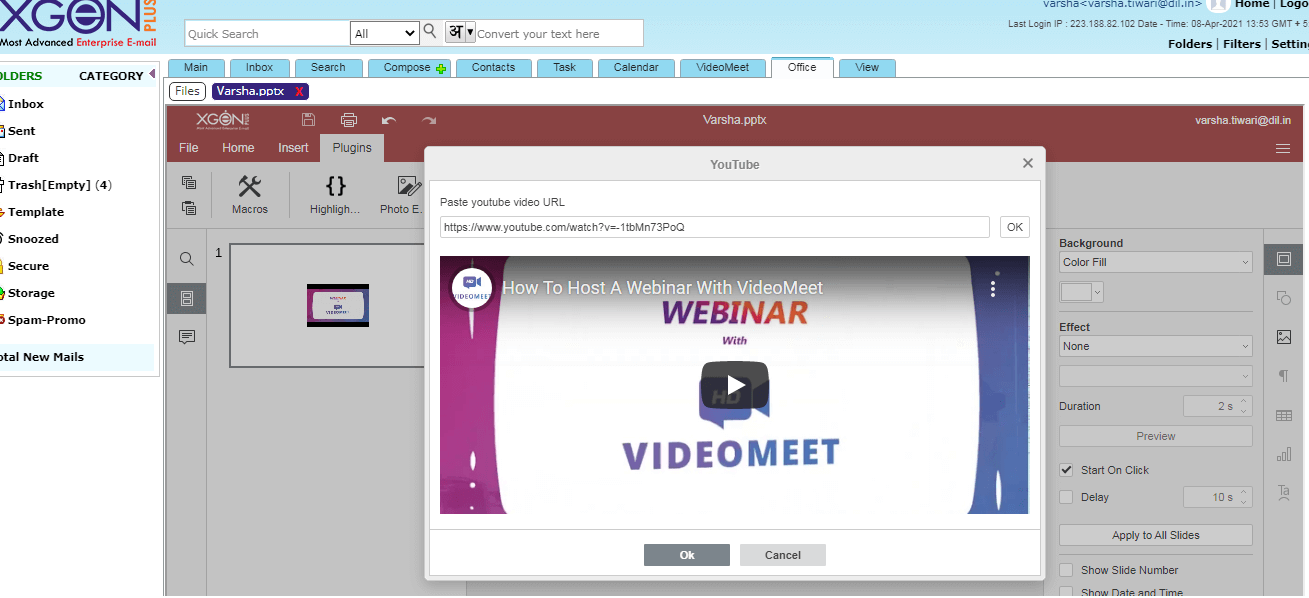This screenshot has height=598, width=1309.
Task: Click the Apply to All Slides button
Action: tap(1156, 535)
